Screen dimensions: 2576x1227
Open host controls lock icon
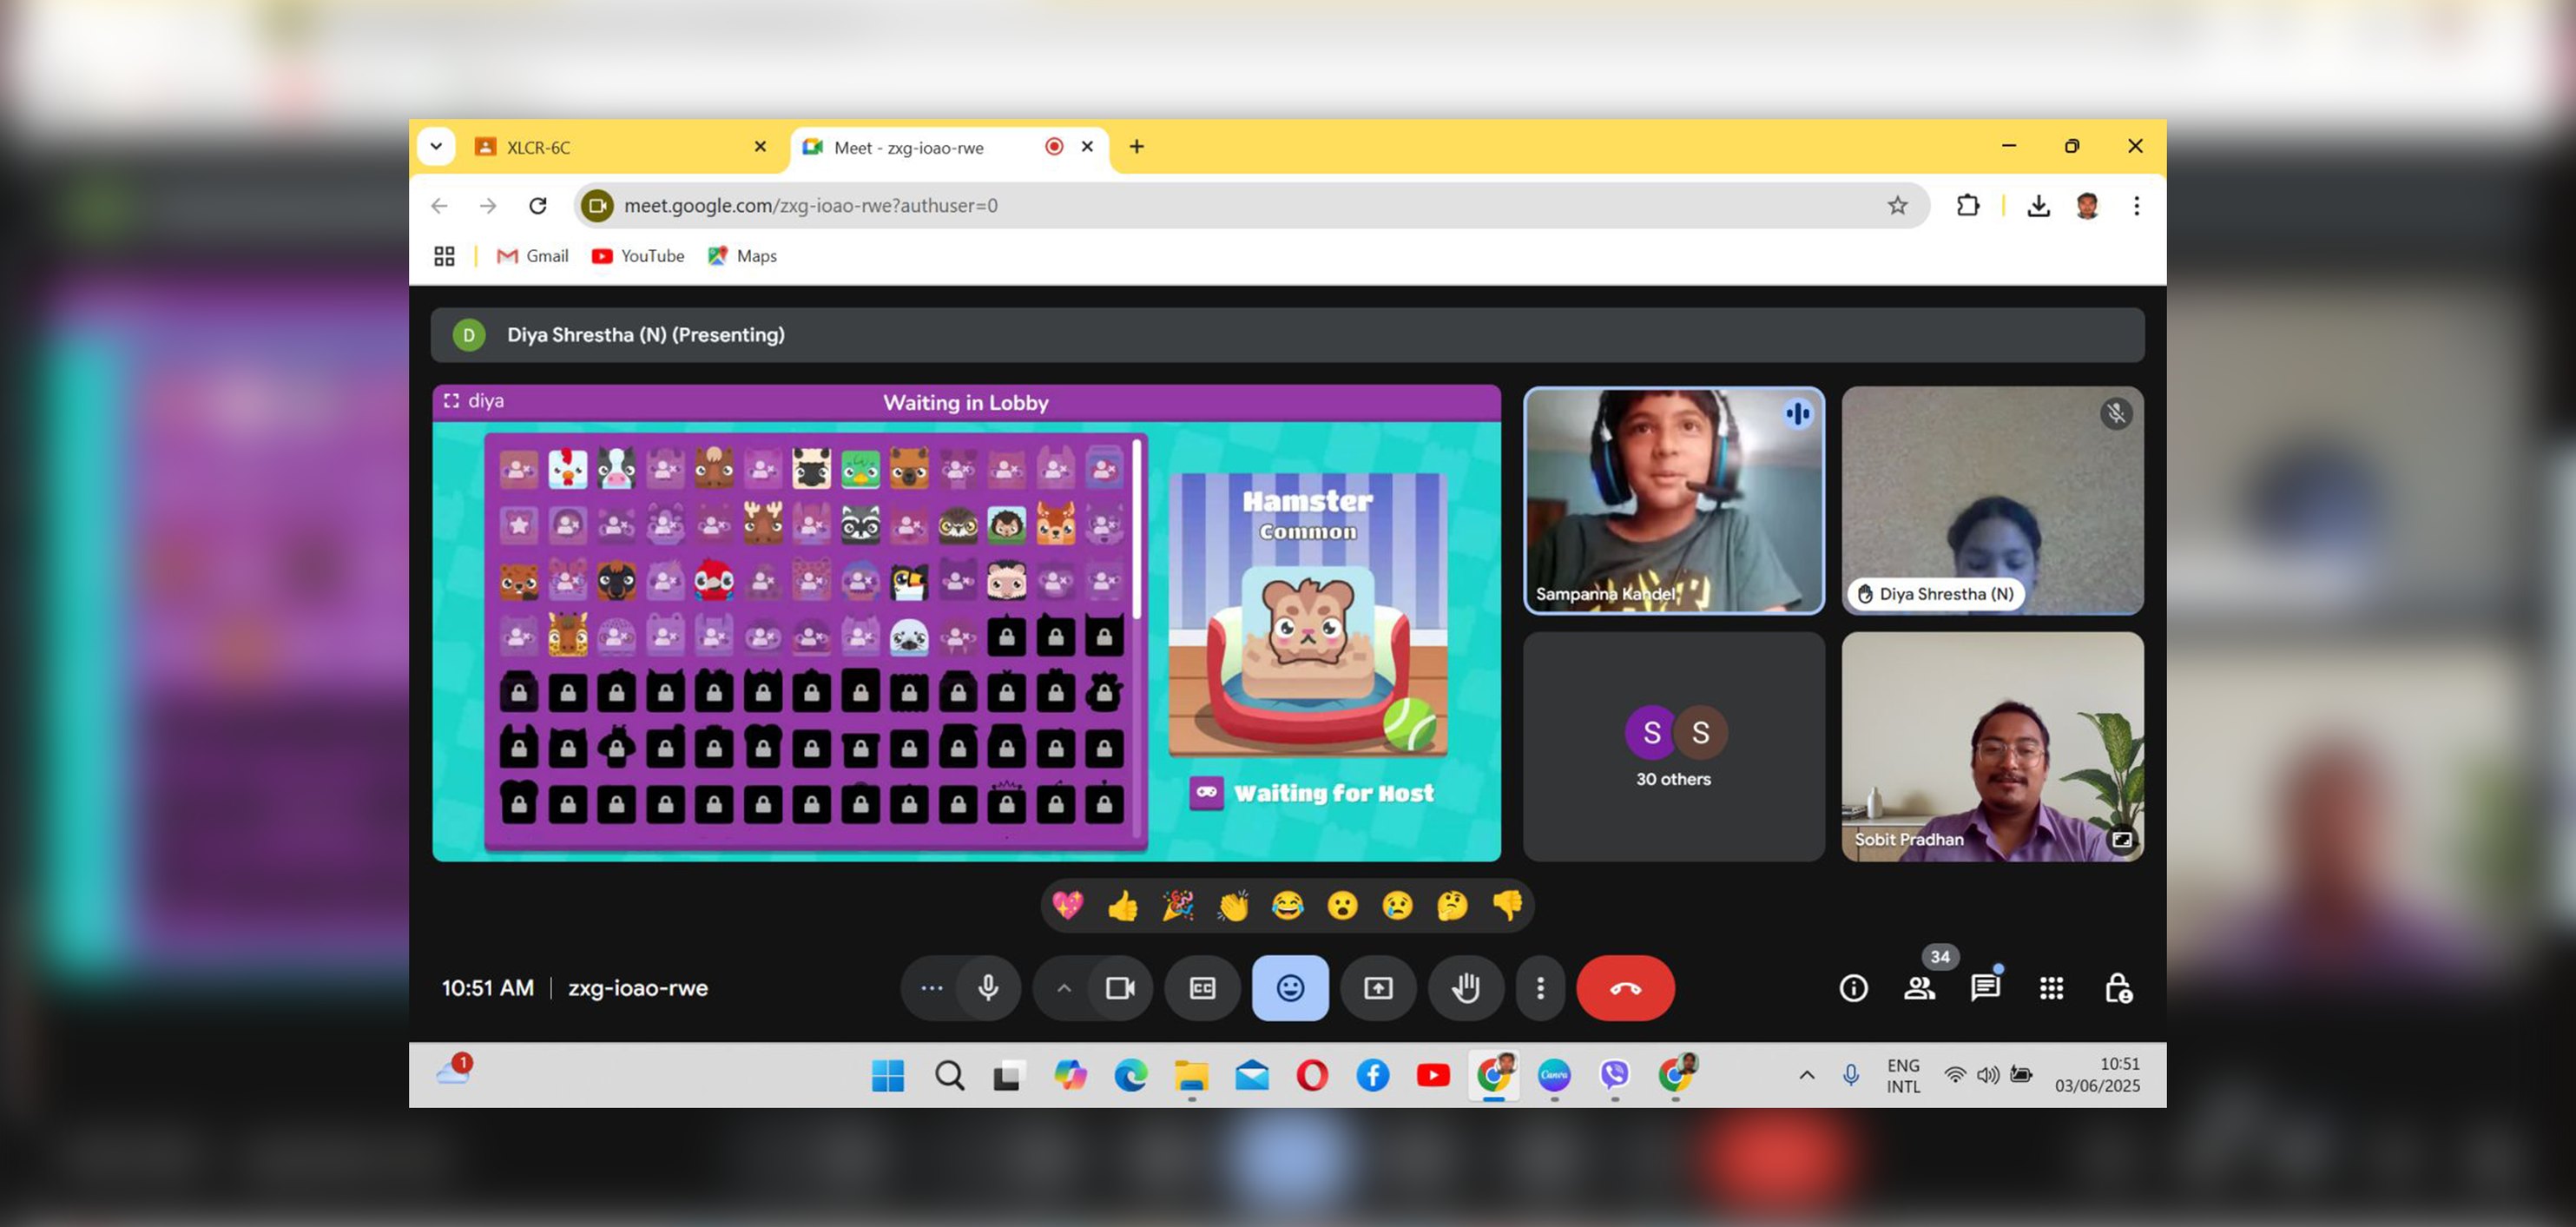(2118, 988)
